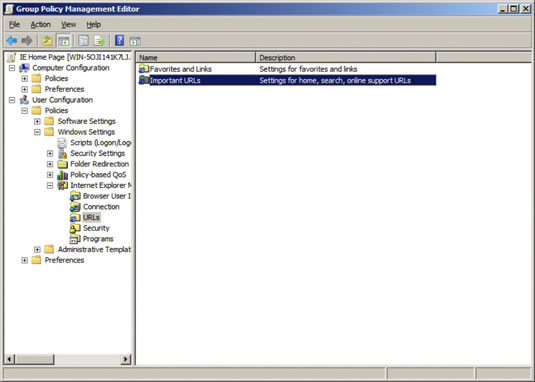The image size is (535, 382).
Task: Click the URLs node icon
Action: pos(75,217)
